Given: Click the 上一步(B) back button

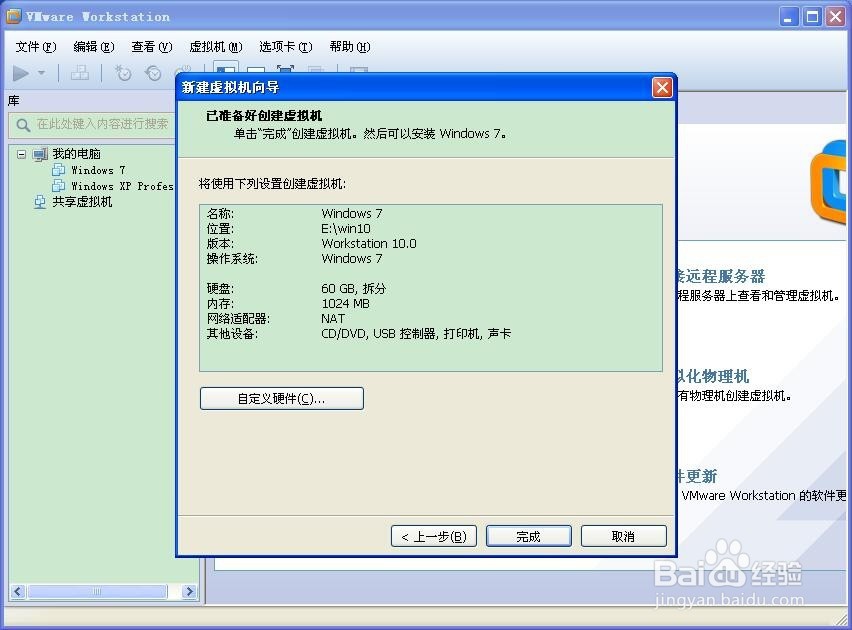Looking at the screenshot, I should coord(434,537).
